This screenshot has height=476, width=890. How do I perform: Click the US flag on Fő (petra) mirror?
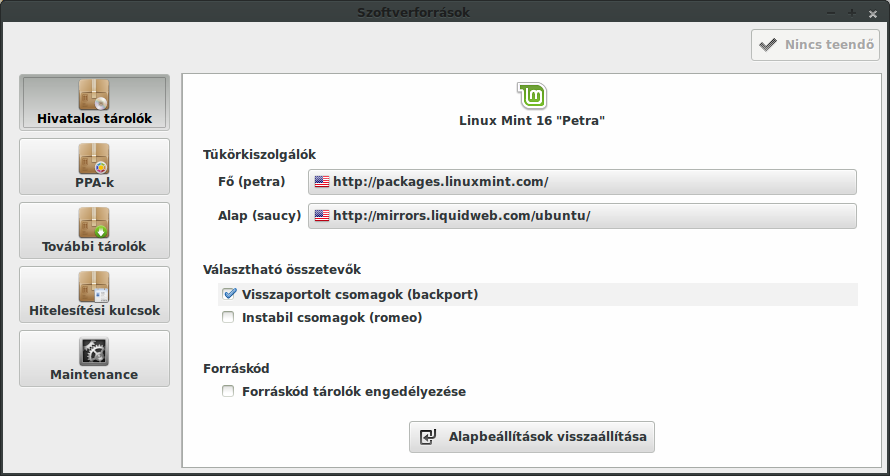point(322,182)
